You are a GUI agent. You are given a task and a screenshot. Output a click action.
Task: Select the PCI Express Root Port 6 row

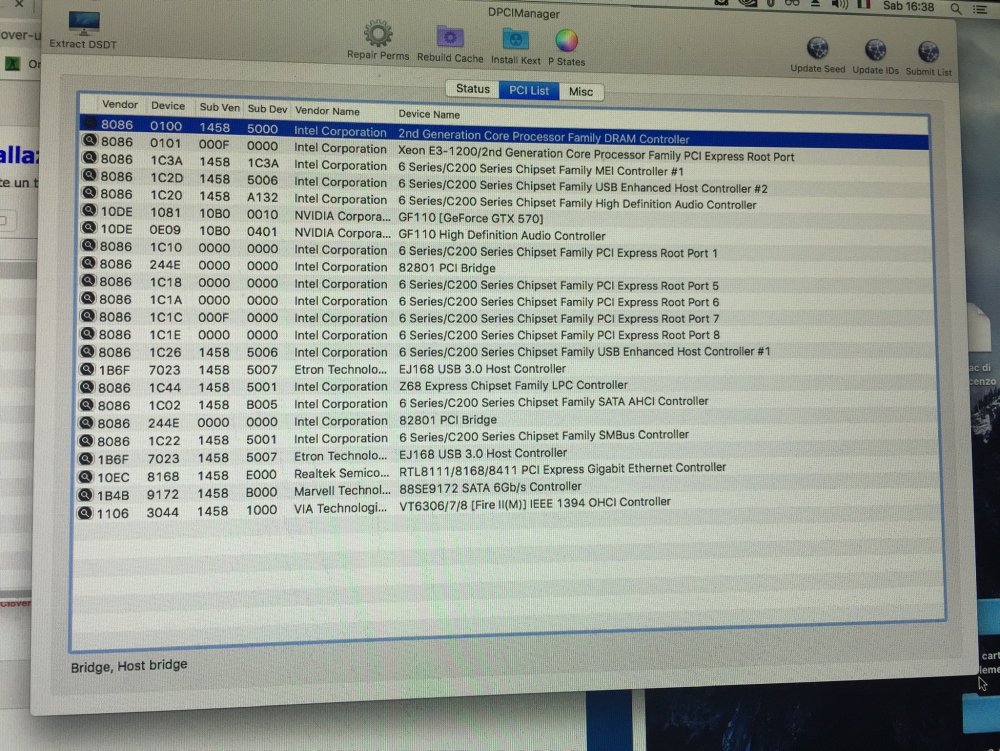coord(504,301)
